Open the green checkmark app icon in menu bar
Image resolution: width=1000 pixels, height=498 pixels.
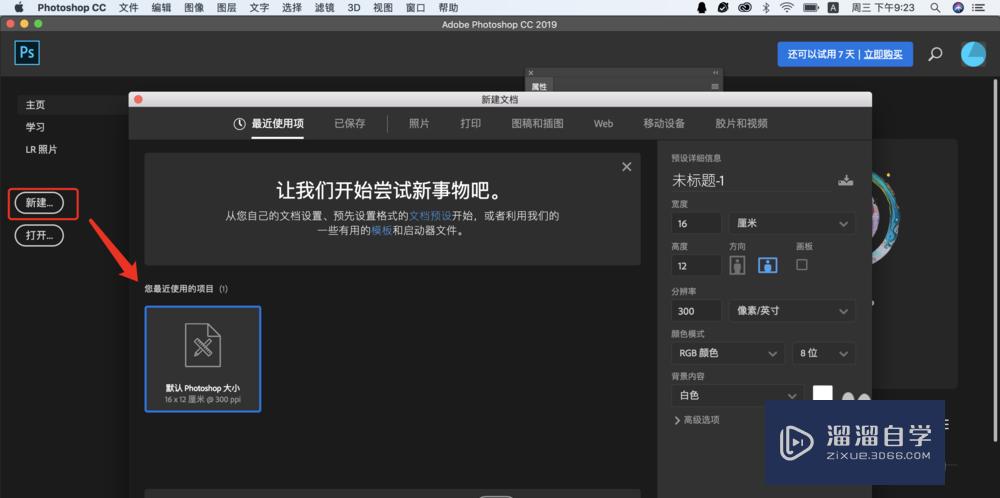[723, 8]
